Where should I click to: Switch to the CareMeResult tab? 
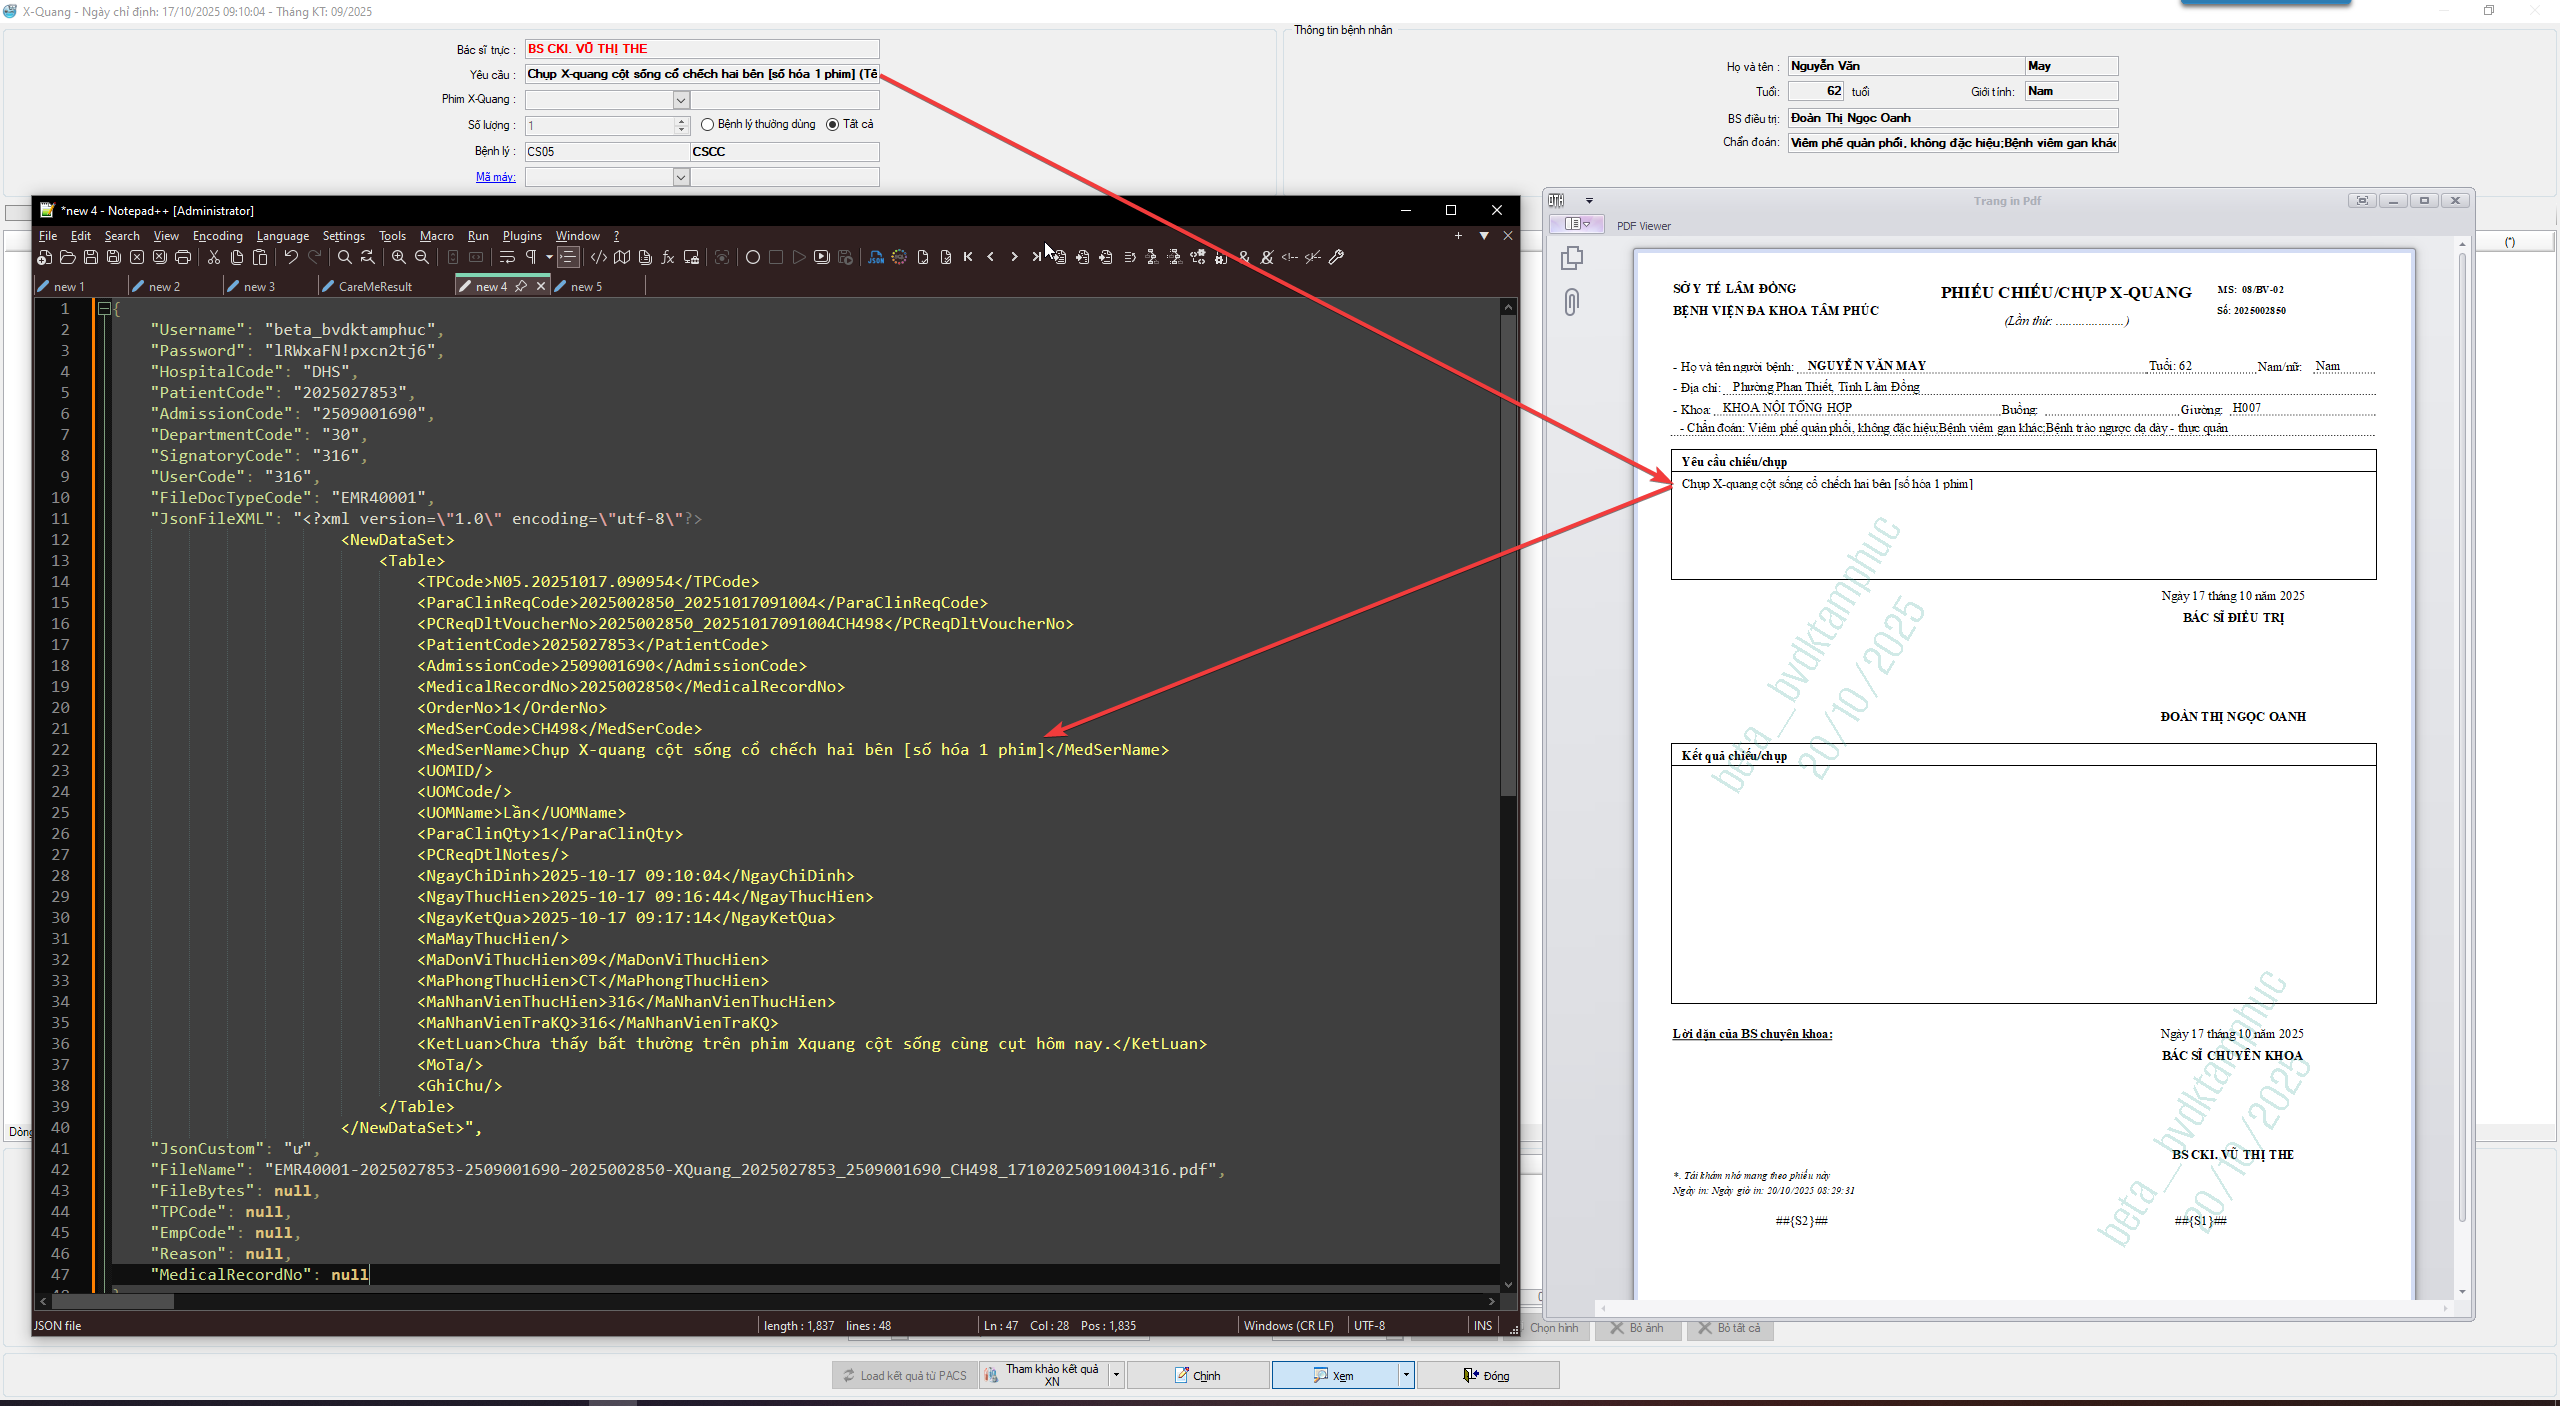click(x=374, y=286)
